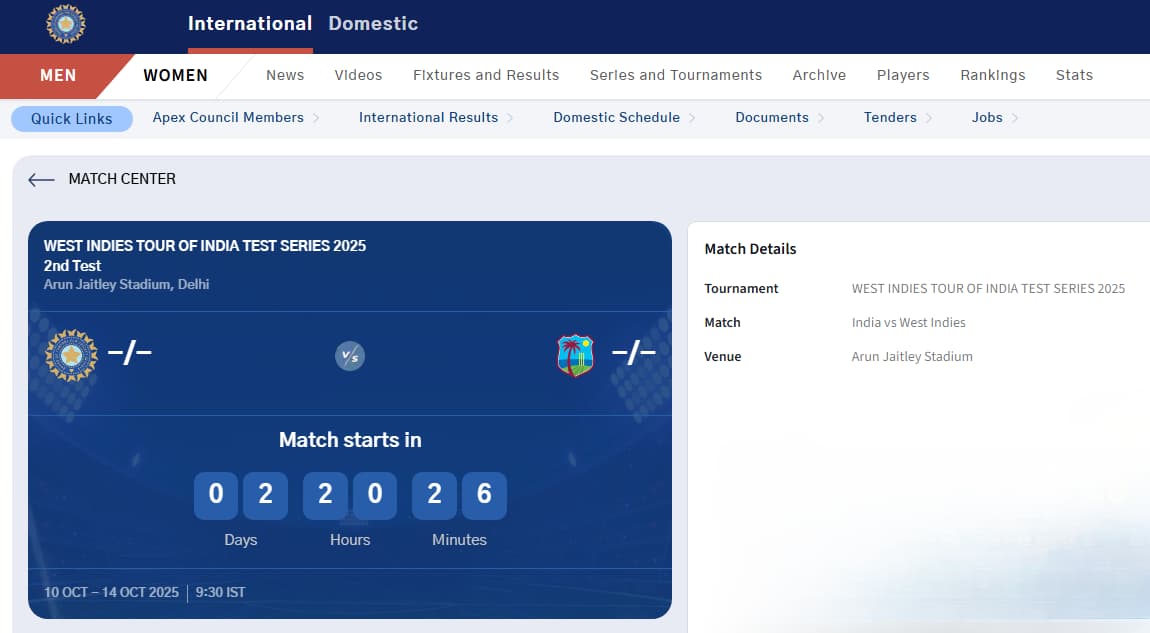Click the BCCI logo in the header
Screen dimensions: 1150x633
click(x=66, y=23)
